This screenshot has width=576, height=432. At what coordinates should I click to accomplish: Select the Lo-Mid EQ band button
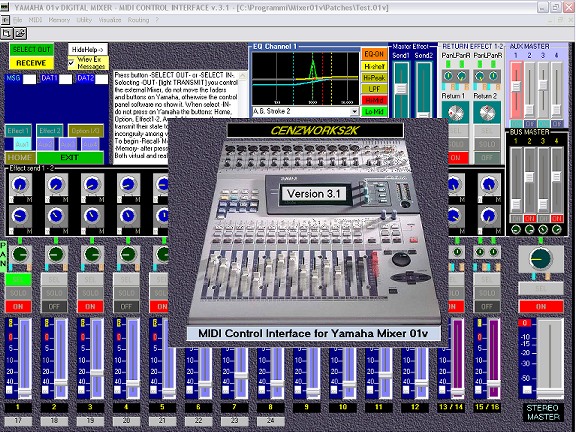click(x=374, y=111)
